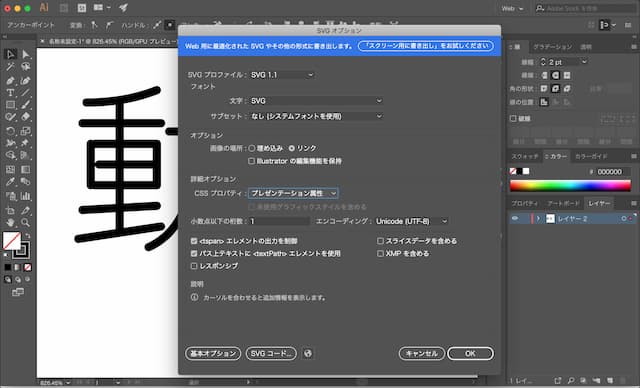The width and height of the screenshot is (640, 388).
Task: Open the SVG プロファイル dropdown
Action: [x=282, y=75]
